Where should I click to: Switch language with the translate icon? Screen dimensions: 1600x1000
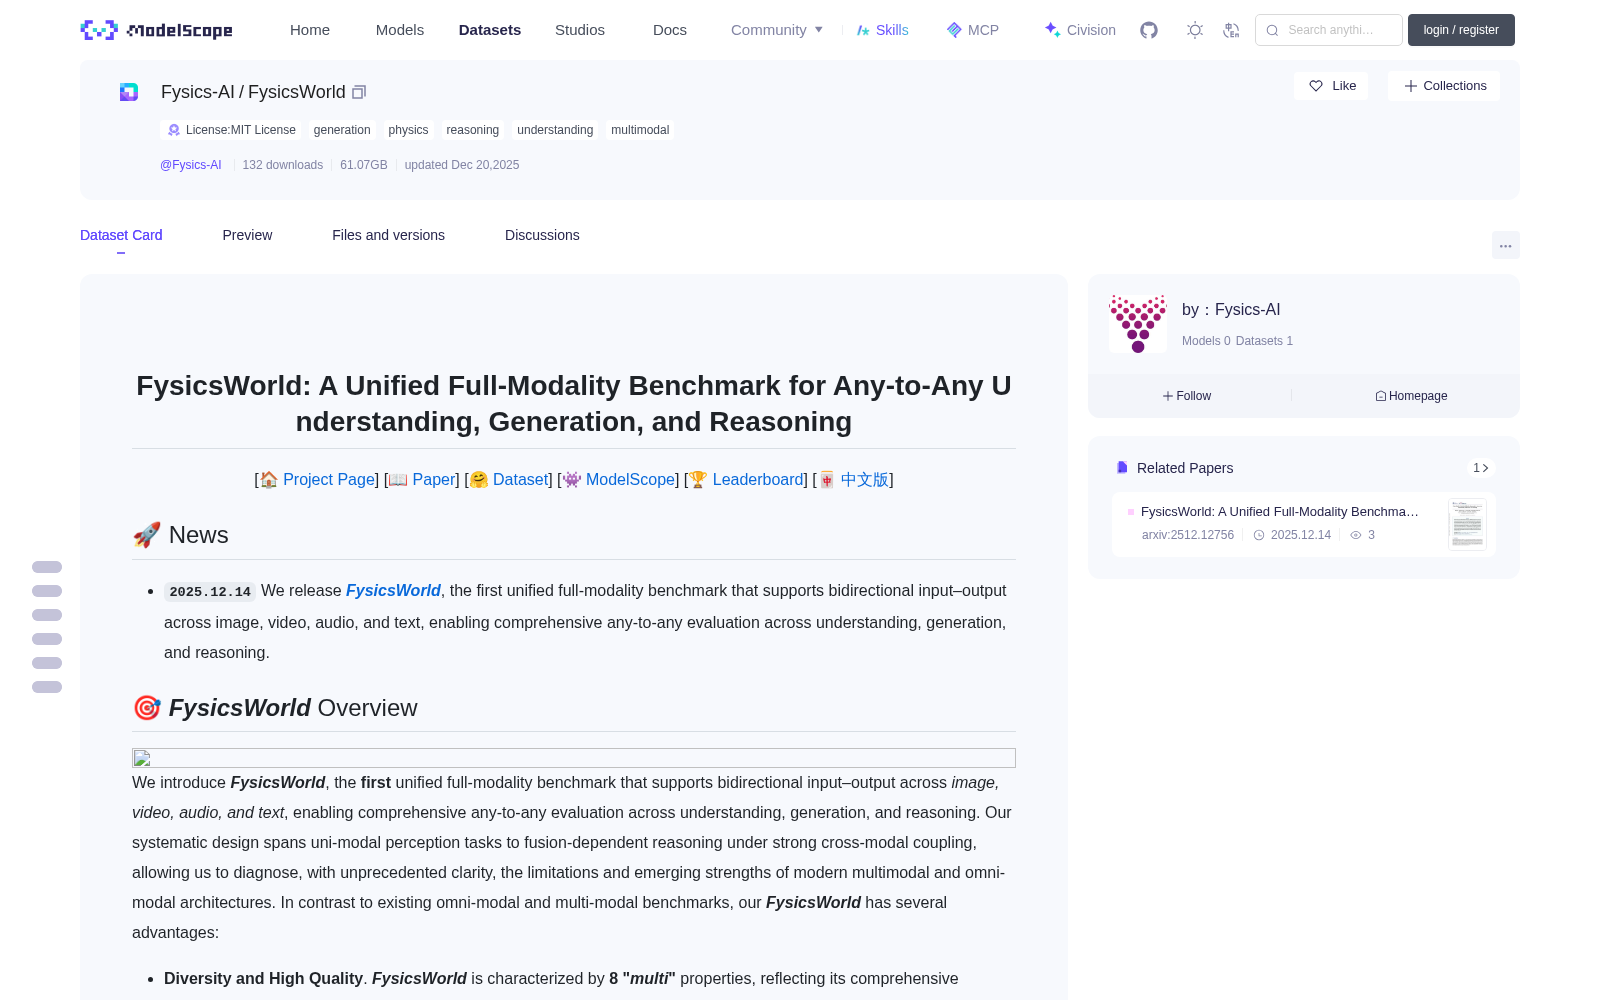pos(1232,30)
